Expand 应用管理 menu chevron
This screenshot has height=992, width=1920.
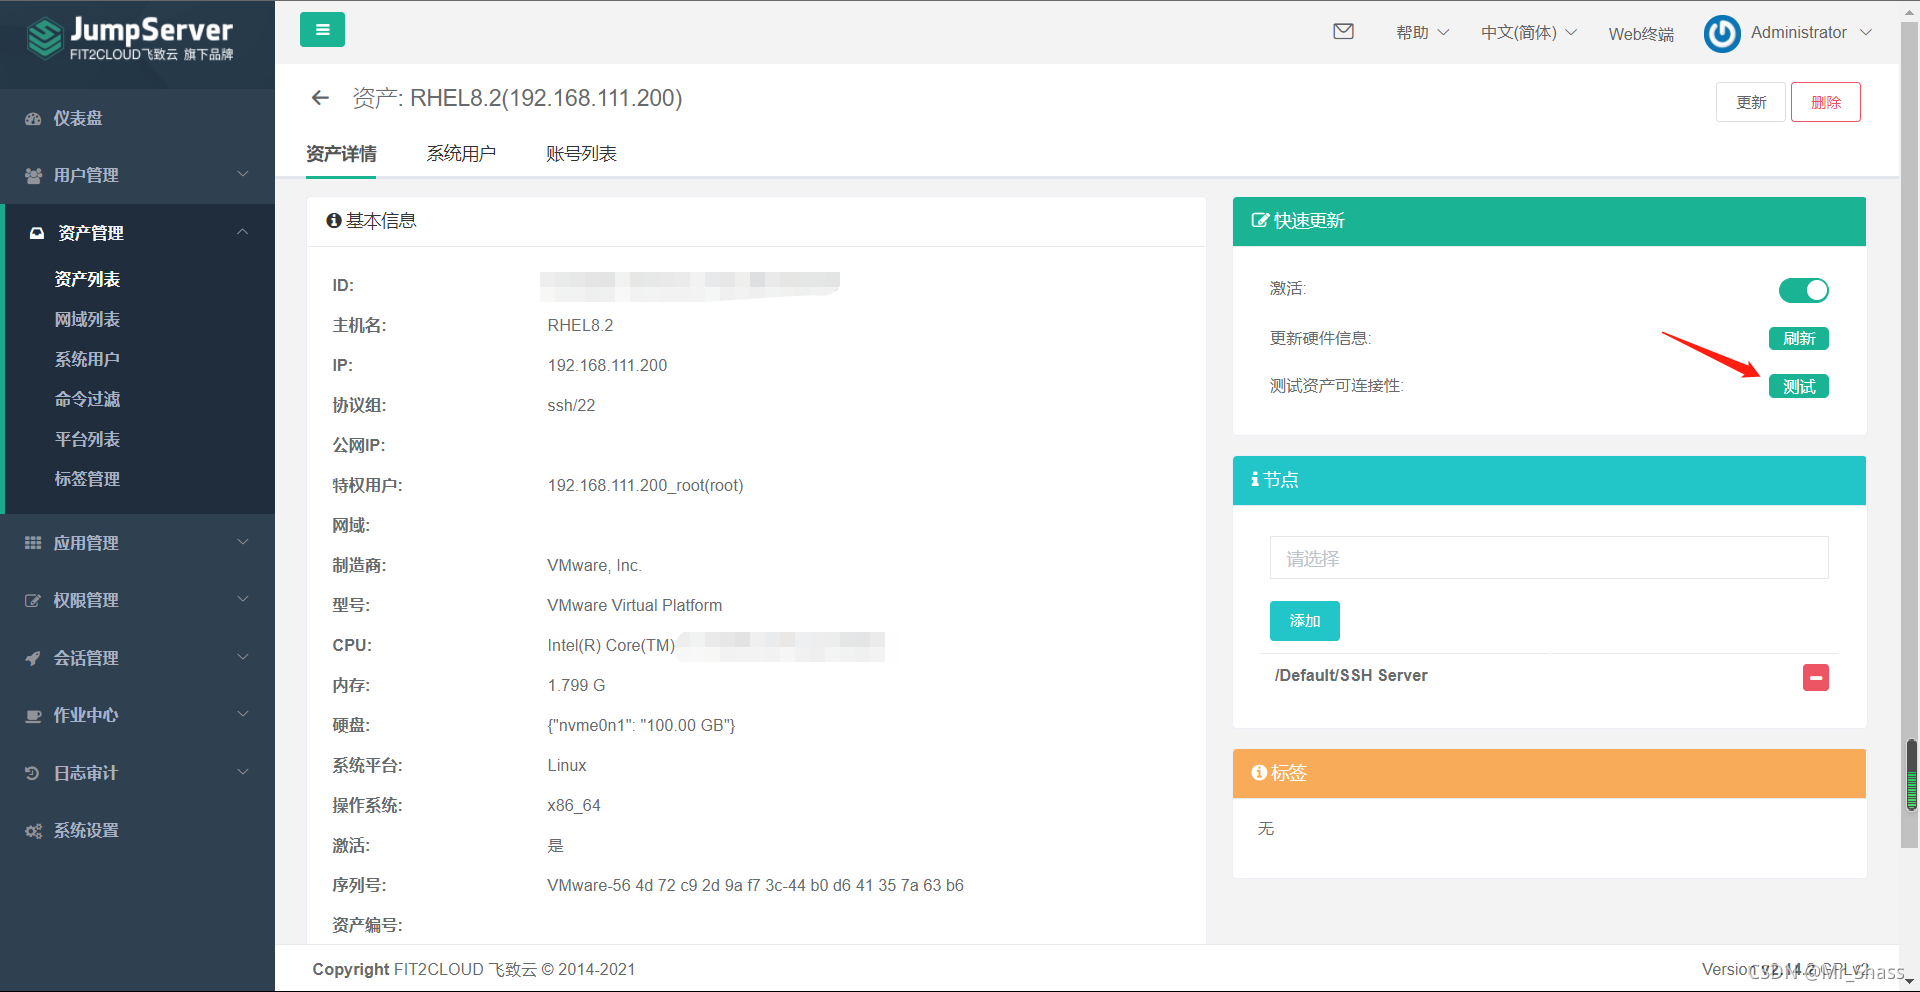point(243,542)
